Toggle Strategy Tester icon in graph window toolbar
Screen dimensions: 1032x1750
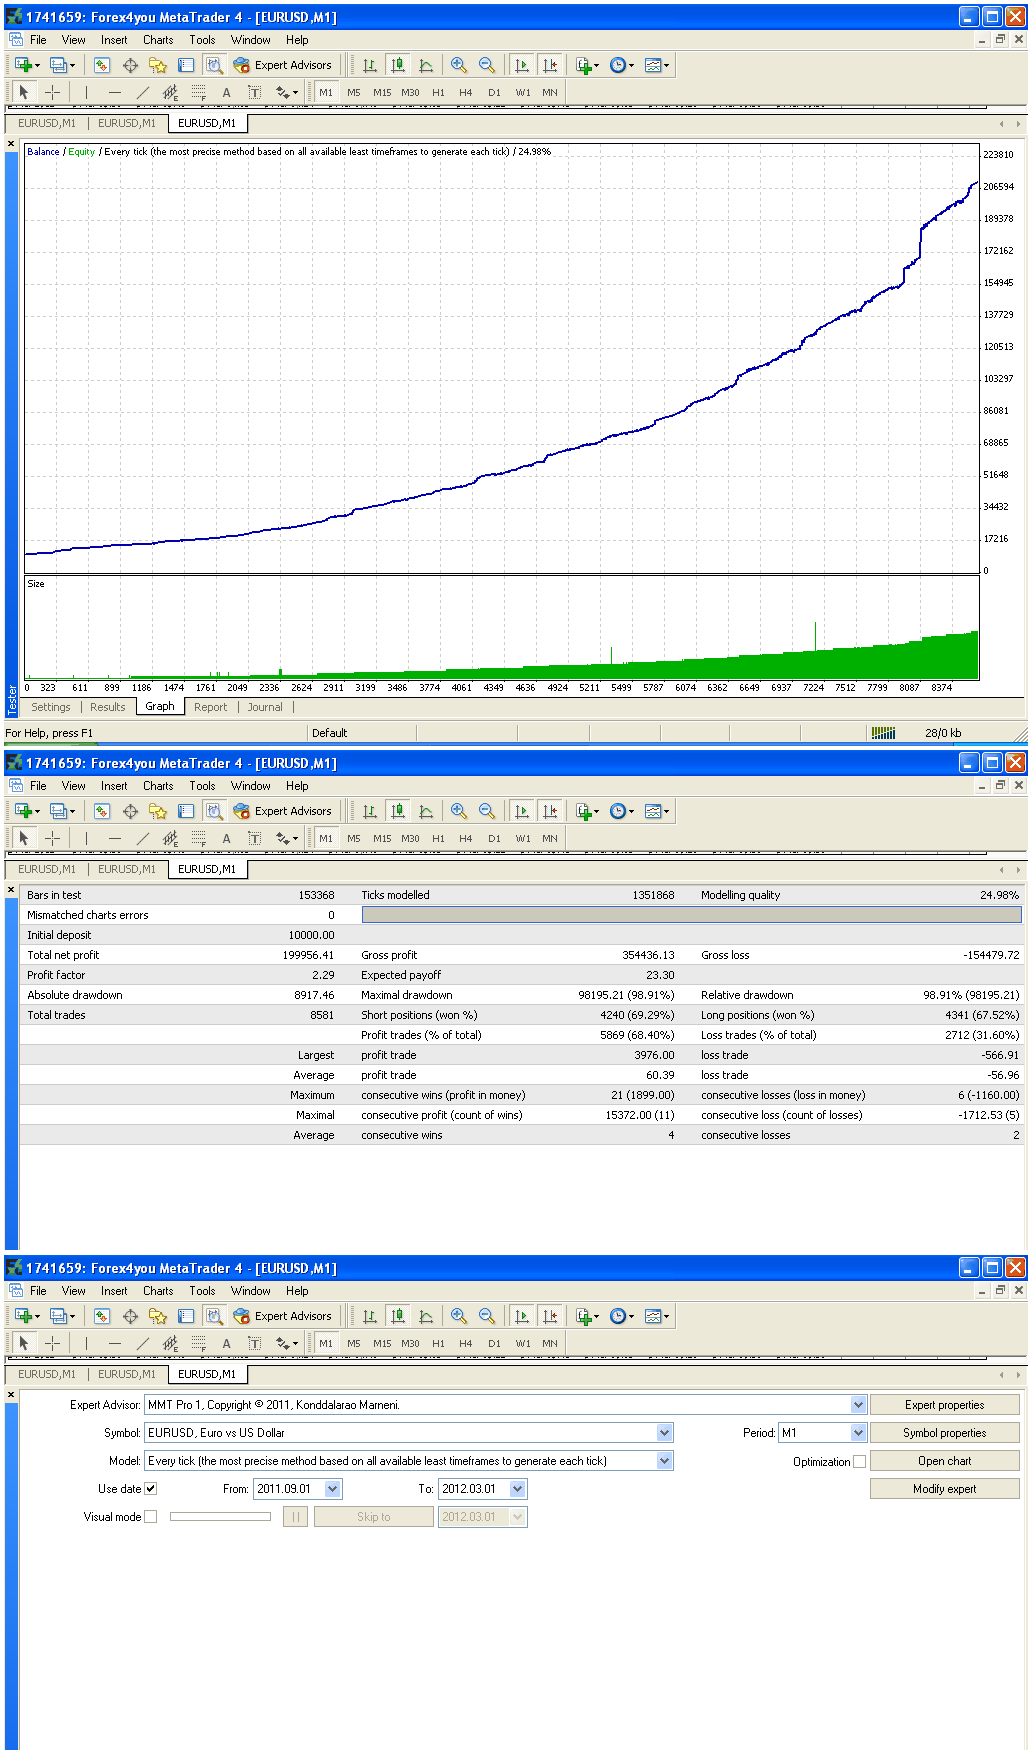214,65
